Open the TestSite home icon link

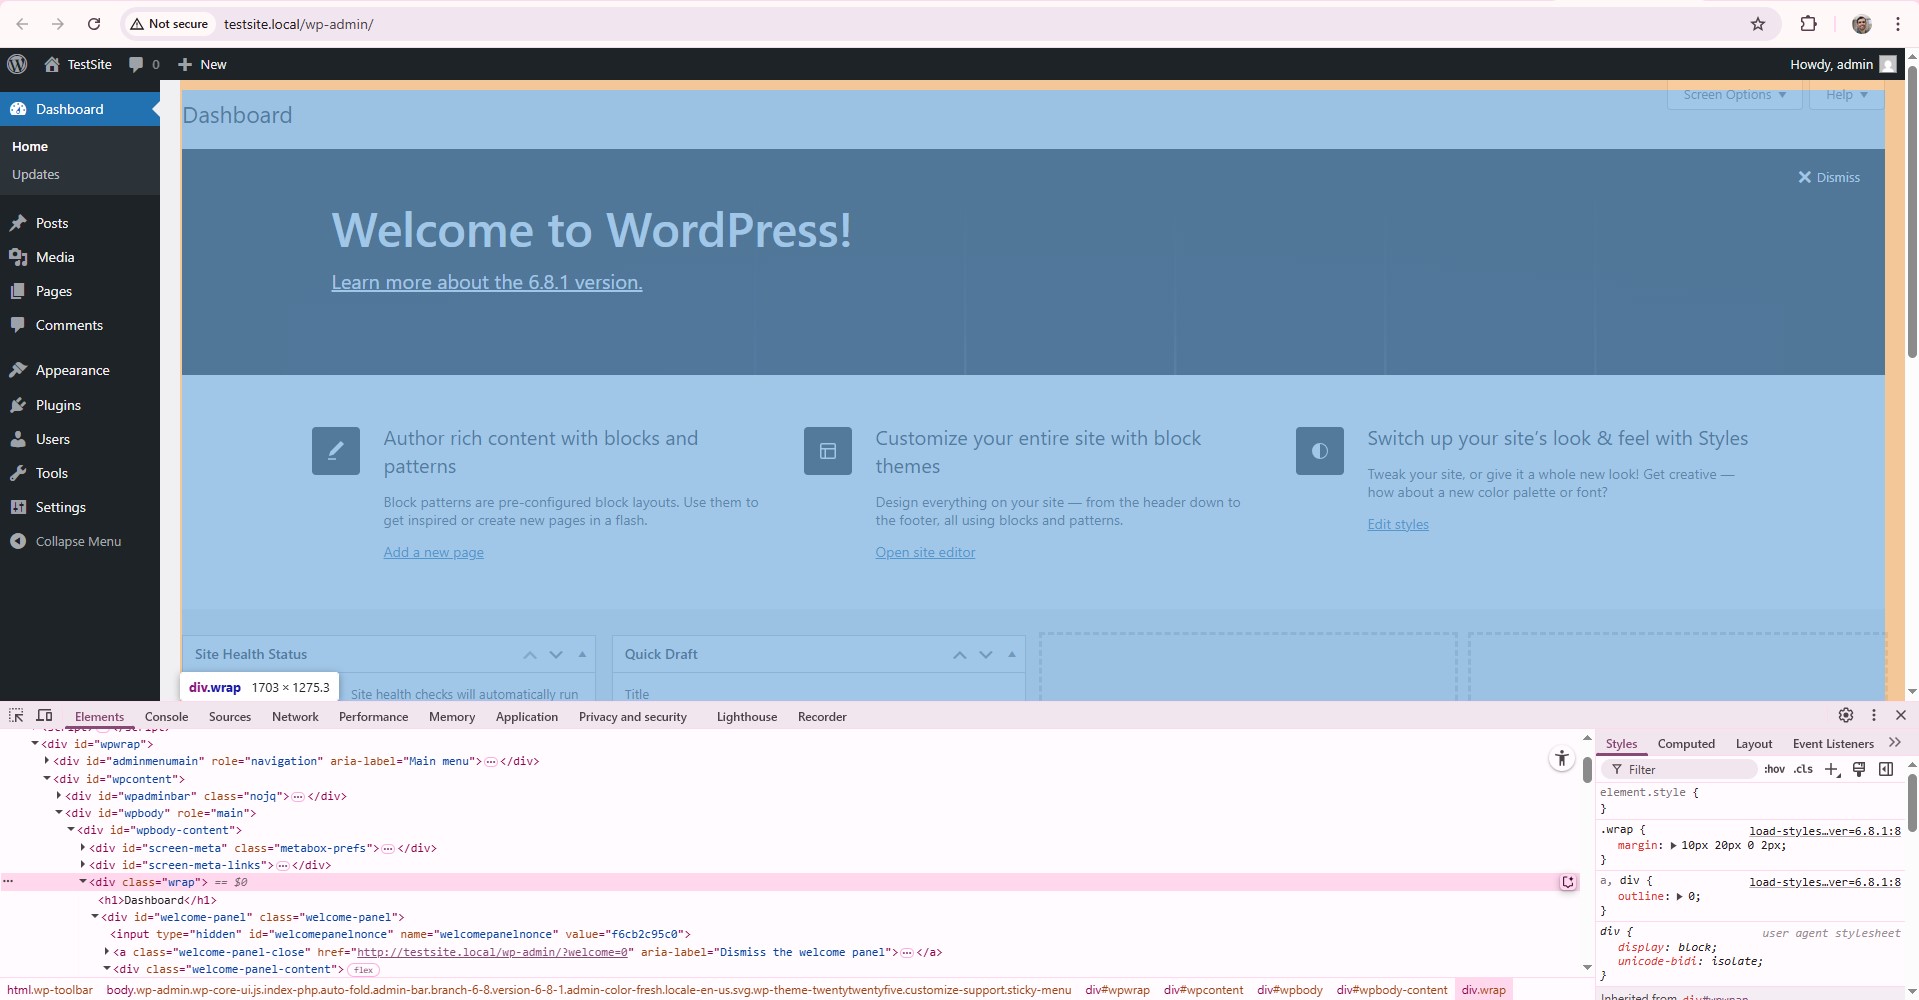click(52, 64)
